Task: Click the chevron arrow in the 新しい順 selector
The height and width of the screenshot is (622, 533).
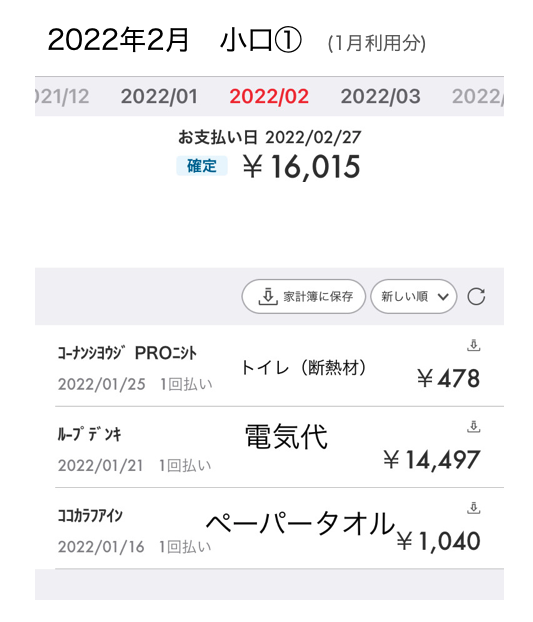Action: [x=443, y=297]
